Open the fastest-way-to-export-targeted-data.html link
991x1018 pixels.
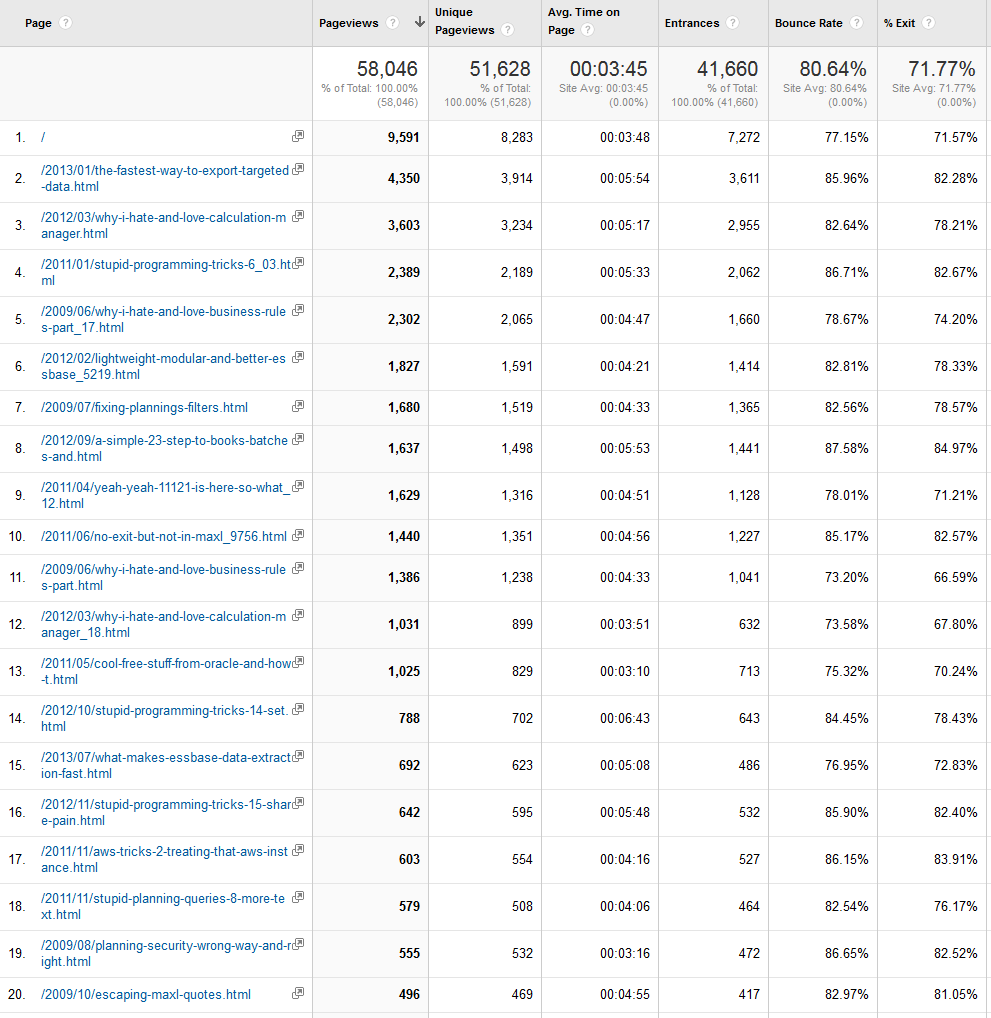tap(165, 179)
